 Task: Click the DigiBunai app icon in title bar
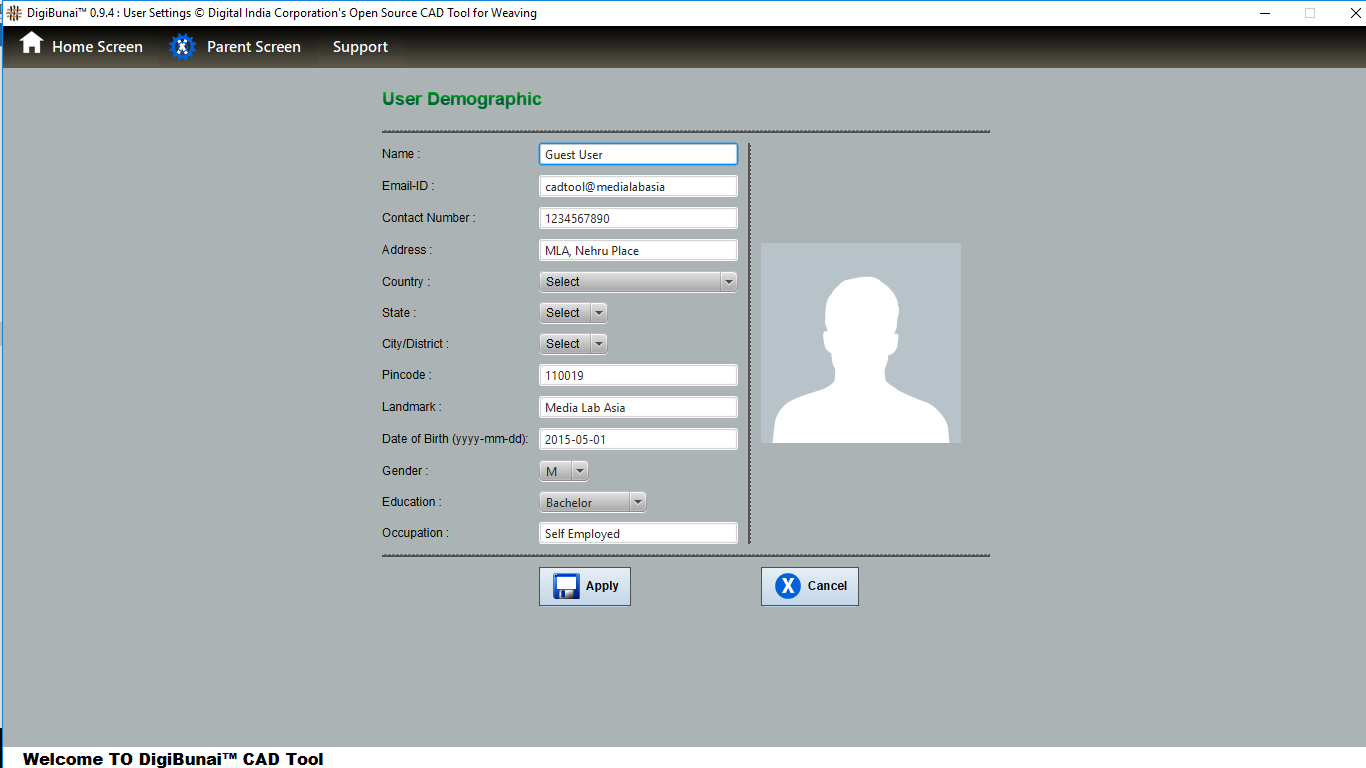tap(14, 13)
